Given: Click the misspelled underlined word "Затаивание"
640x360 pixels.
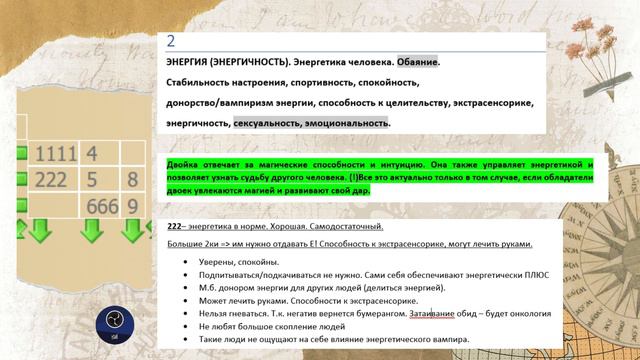Looking at the screenshot, I should coord(432,313).
